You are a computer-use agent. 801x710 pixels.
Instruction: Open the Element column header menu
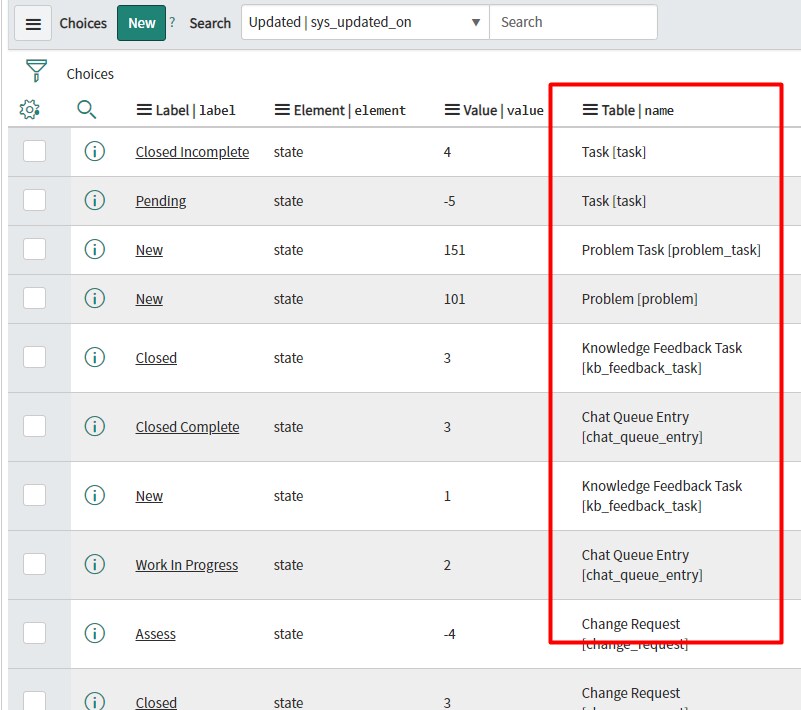click(282, 110)
